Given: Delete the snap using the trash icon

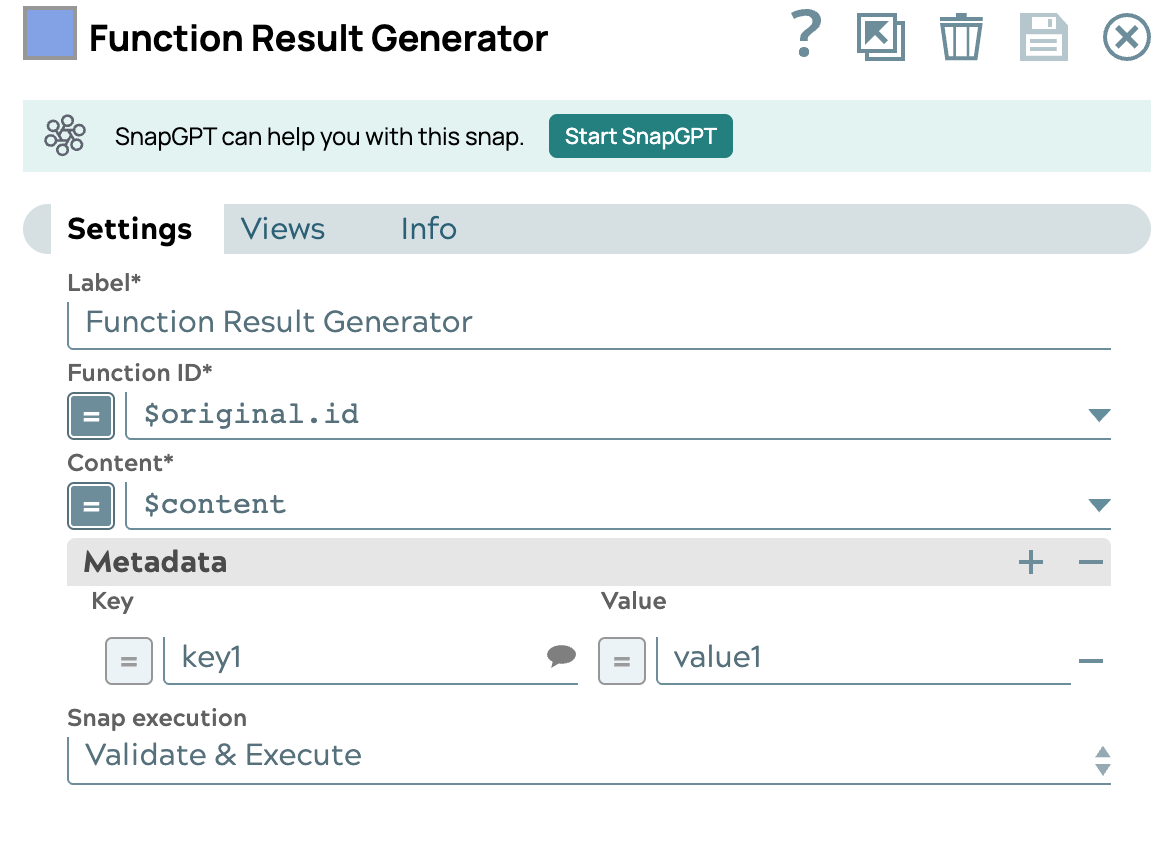Looking at the screenshot, I should [x=961, y=37].
